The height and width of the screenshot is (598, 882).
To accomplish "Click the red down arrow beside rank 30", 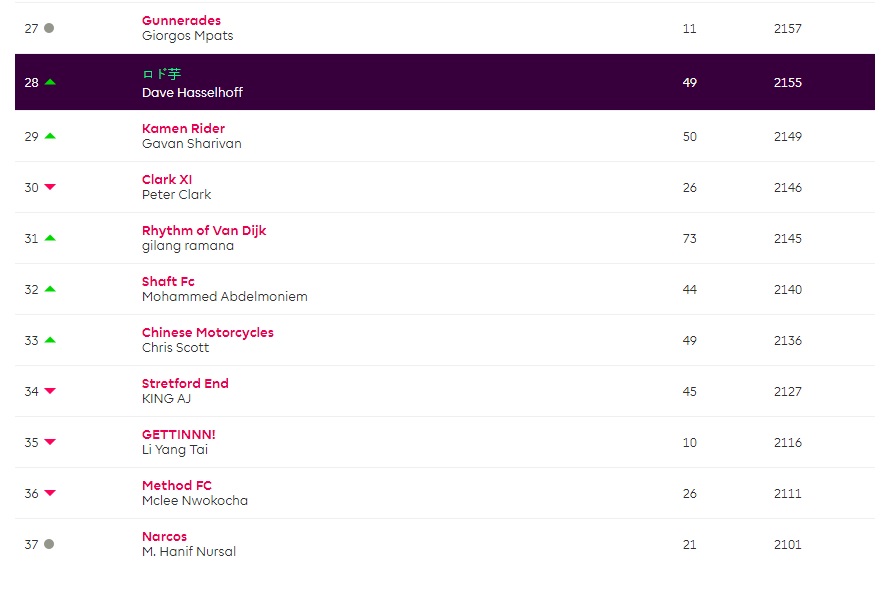I will tap(50, 187).
